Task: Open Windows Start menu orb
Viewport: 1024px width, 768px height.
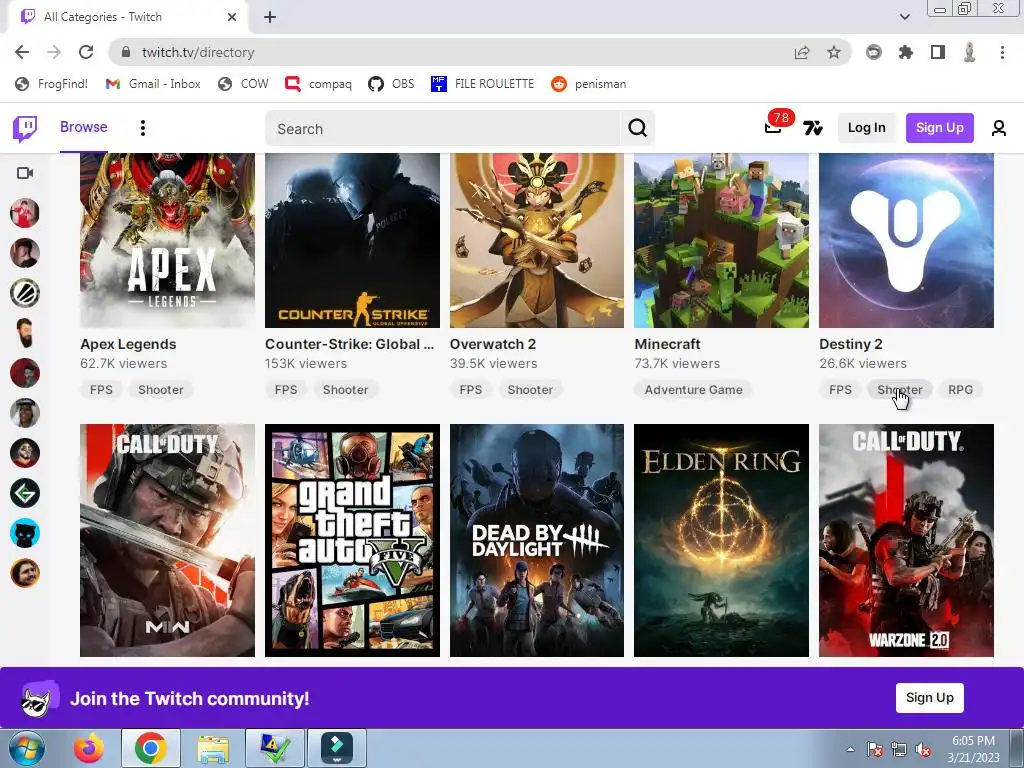Action: click(27, 748)
